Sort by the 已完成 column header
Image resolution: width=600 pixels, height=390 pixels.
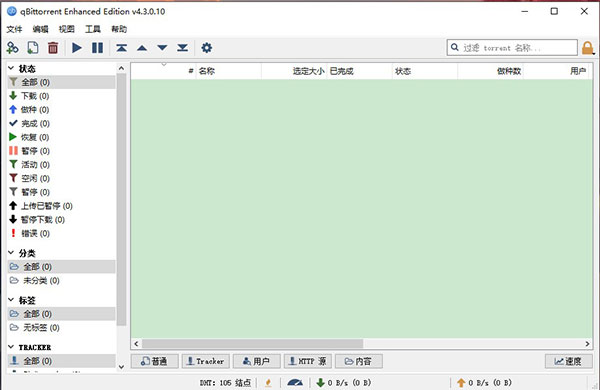pos(360,71)
